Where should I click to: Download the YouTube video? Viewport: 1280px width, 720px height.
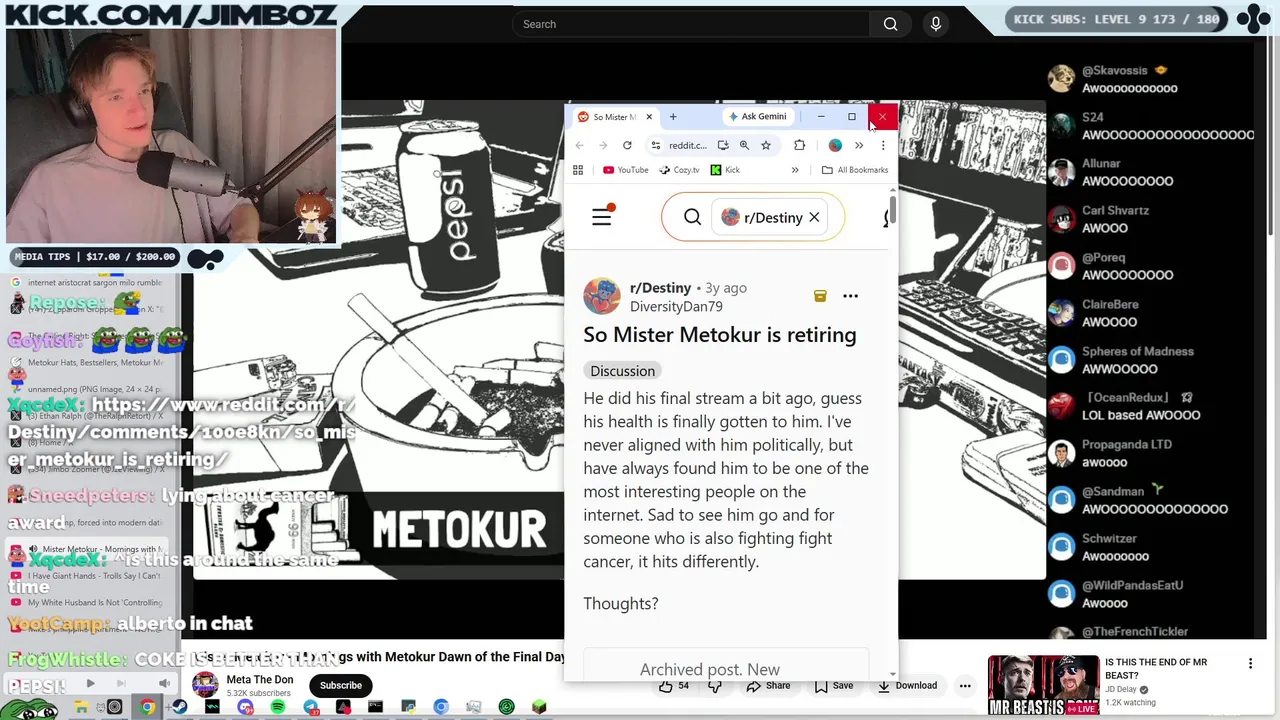point(907,685)
